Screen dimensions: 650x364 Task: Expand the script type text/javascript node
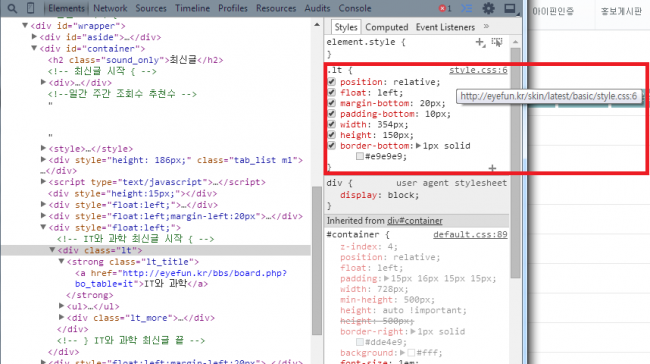point(43,182)
